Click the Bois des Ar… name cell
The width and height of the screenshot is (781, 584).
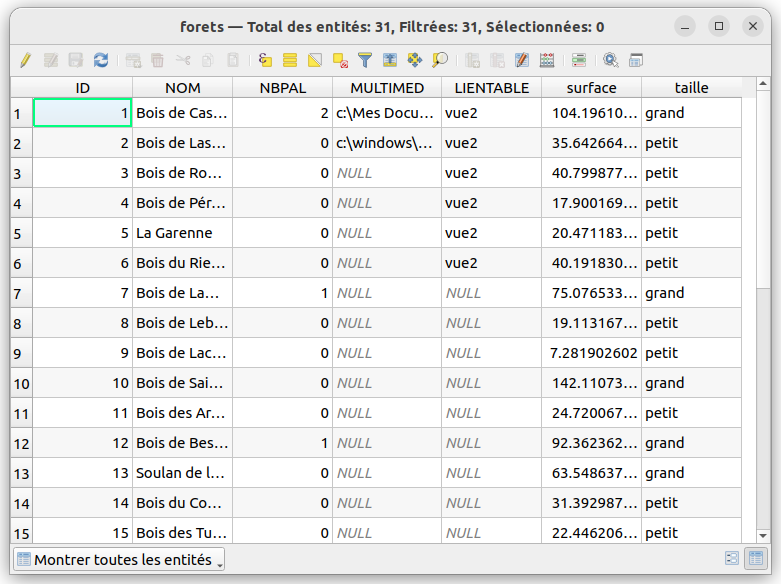(x=183, y=413)
